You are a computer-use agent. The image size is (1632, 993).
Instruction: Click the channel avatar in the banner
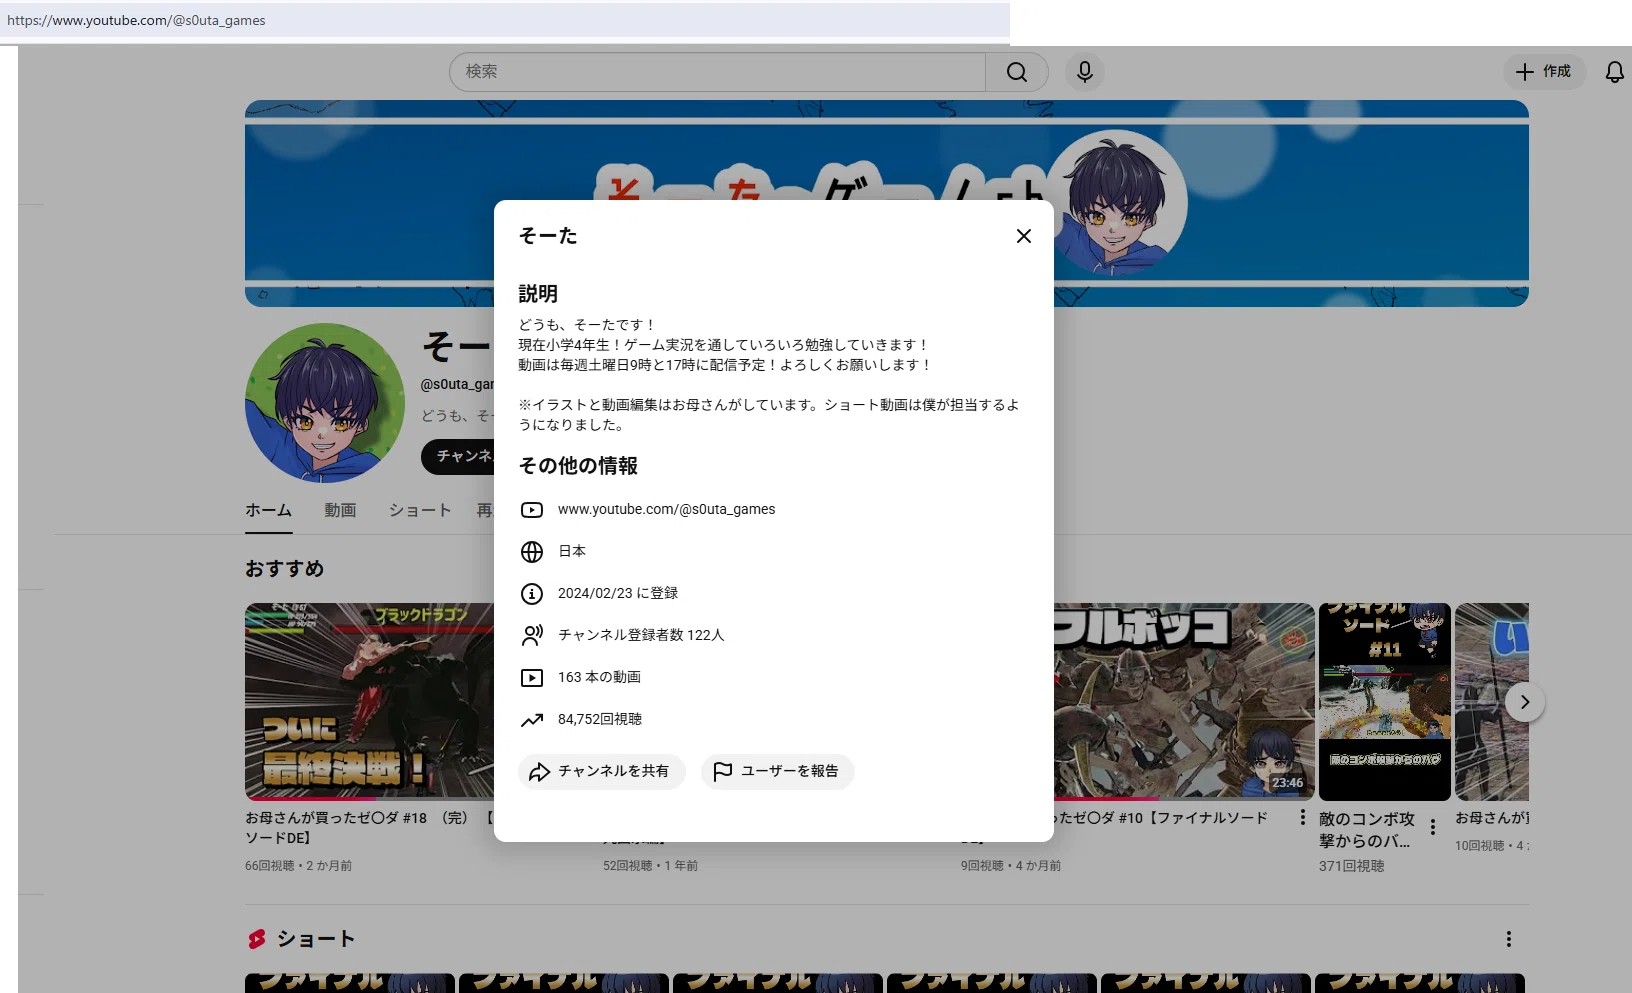(x=1116, y=203)
